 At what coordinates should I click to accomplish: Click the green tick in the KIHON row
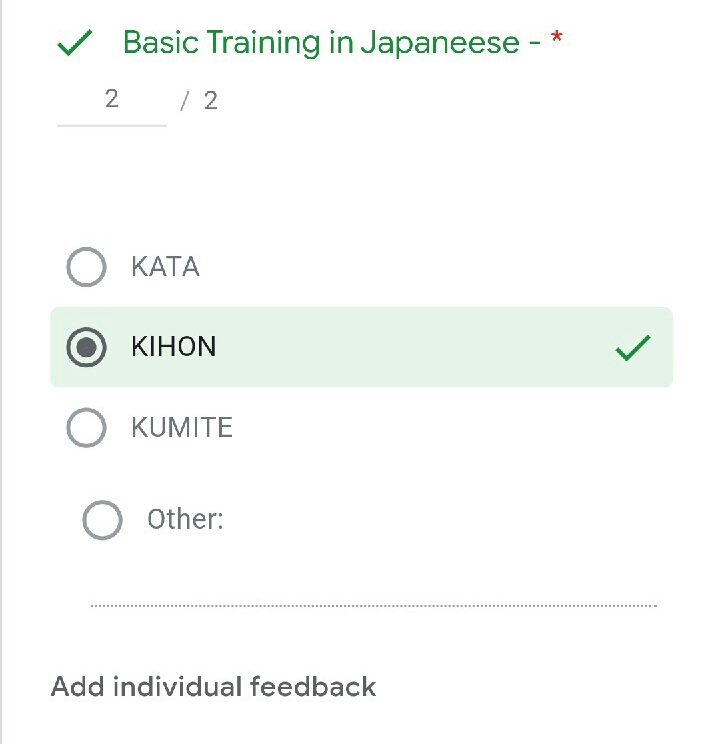pos(632,348)
